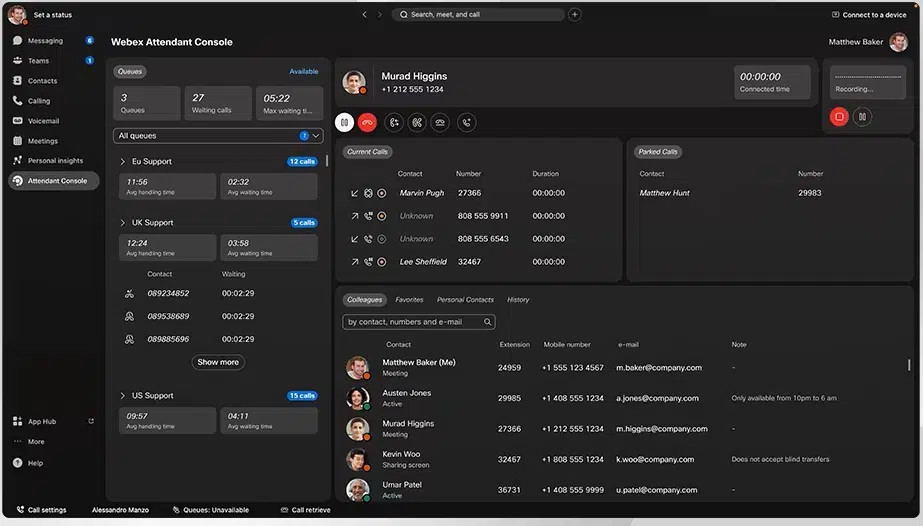The image size is (923, 526).
Task: Pause the call recording
Action: point(862,117)
